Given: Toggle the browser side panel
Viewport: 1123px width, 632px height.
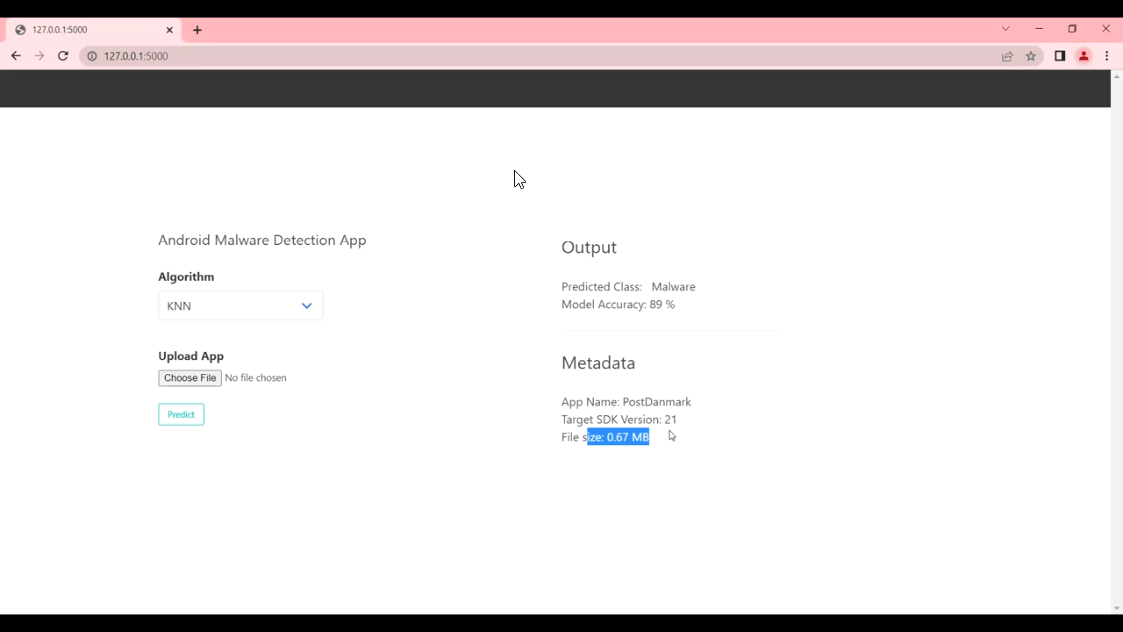Looking at the screenshot, I should coord(1060,56).
